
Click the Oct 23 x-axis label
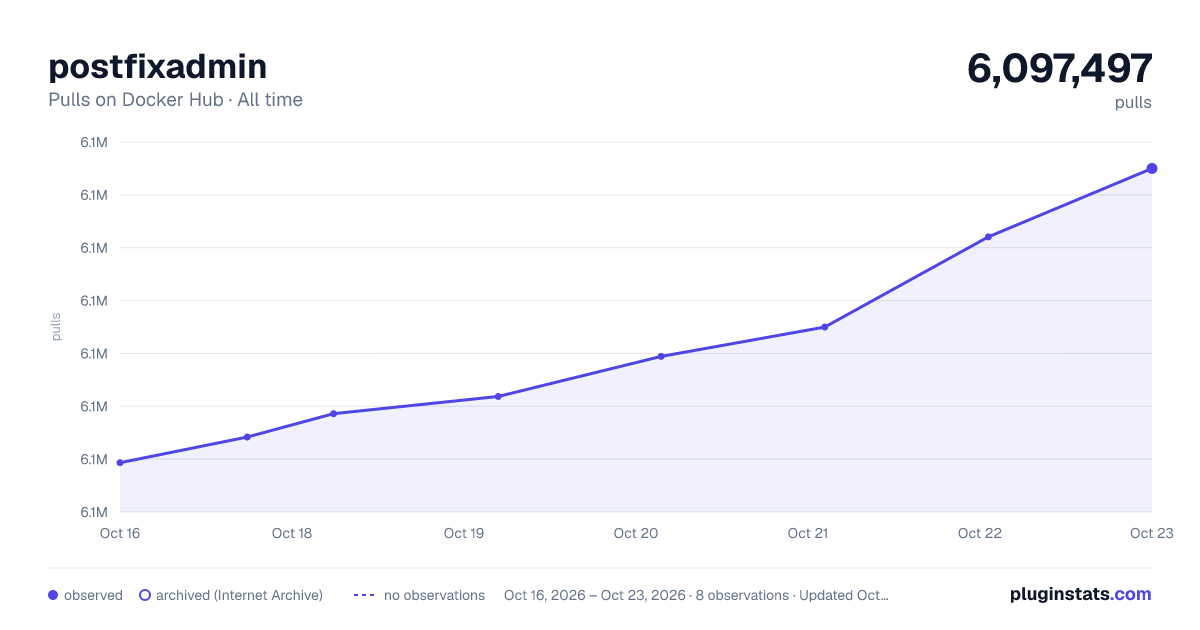click(x=1152, y=533)
